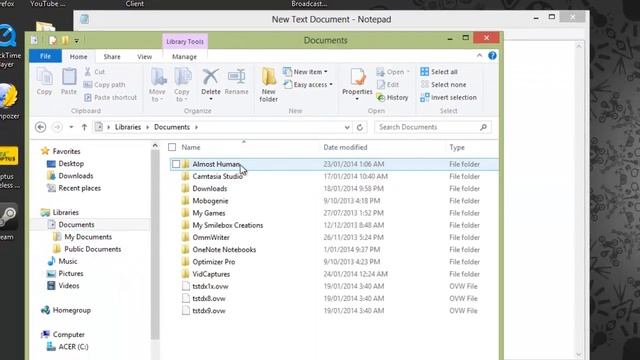
Task: Tick the select-all checkbox by Name header
Action: coord(172,147)
